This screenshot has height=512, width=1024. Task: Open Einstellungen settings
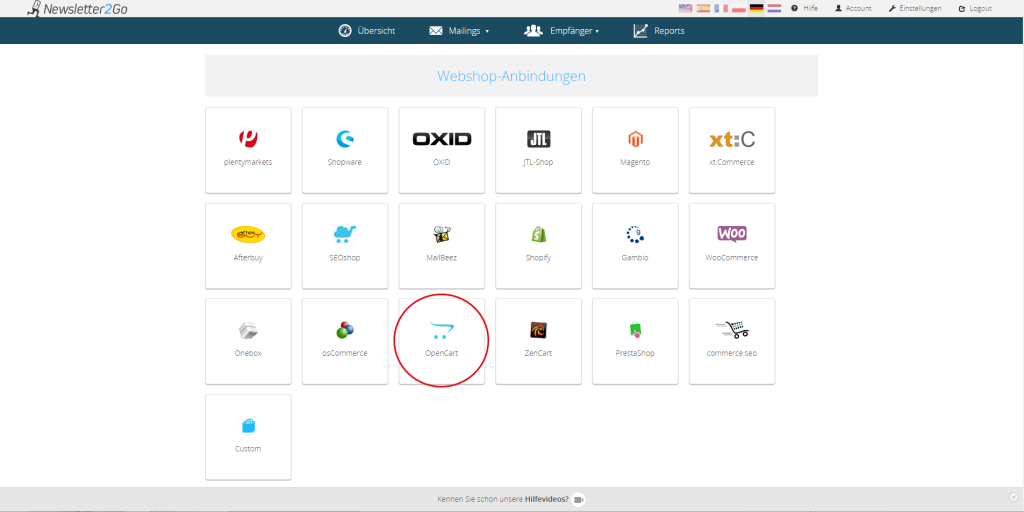(915, 8)
